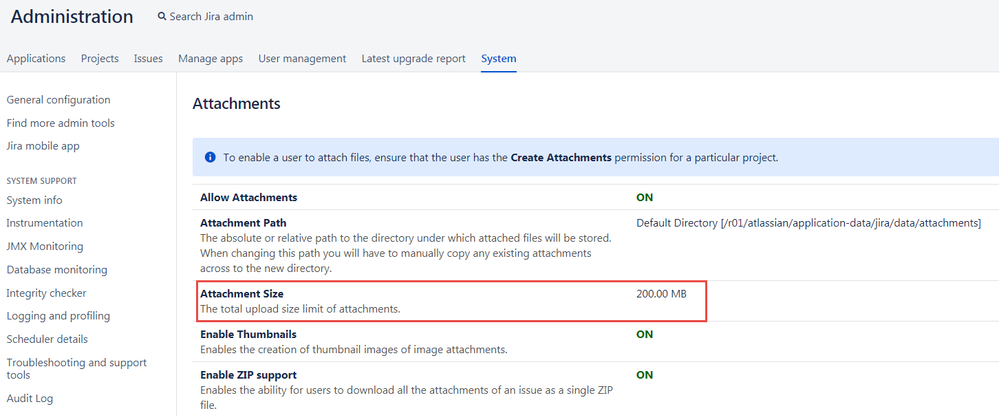Open Scheduler details
The image size is (999, 416).
coord(47,339)
